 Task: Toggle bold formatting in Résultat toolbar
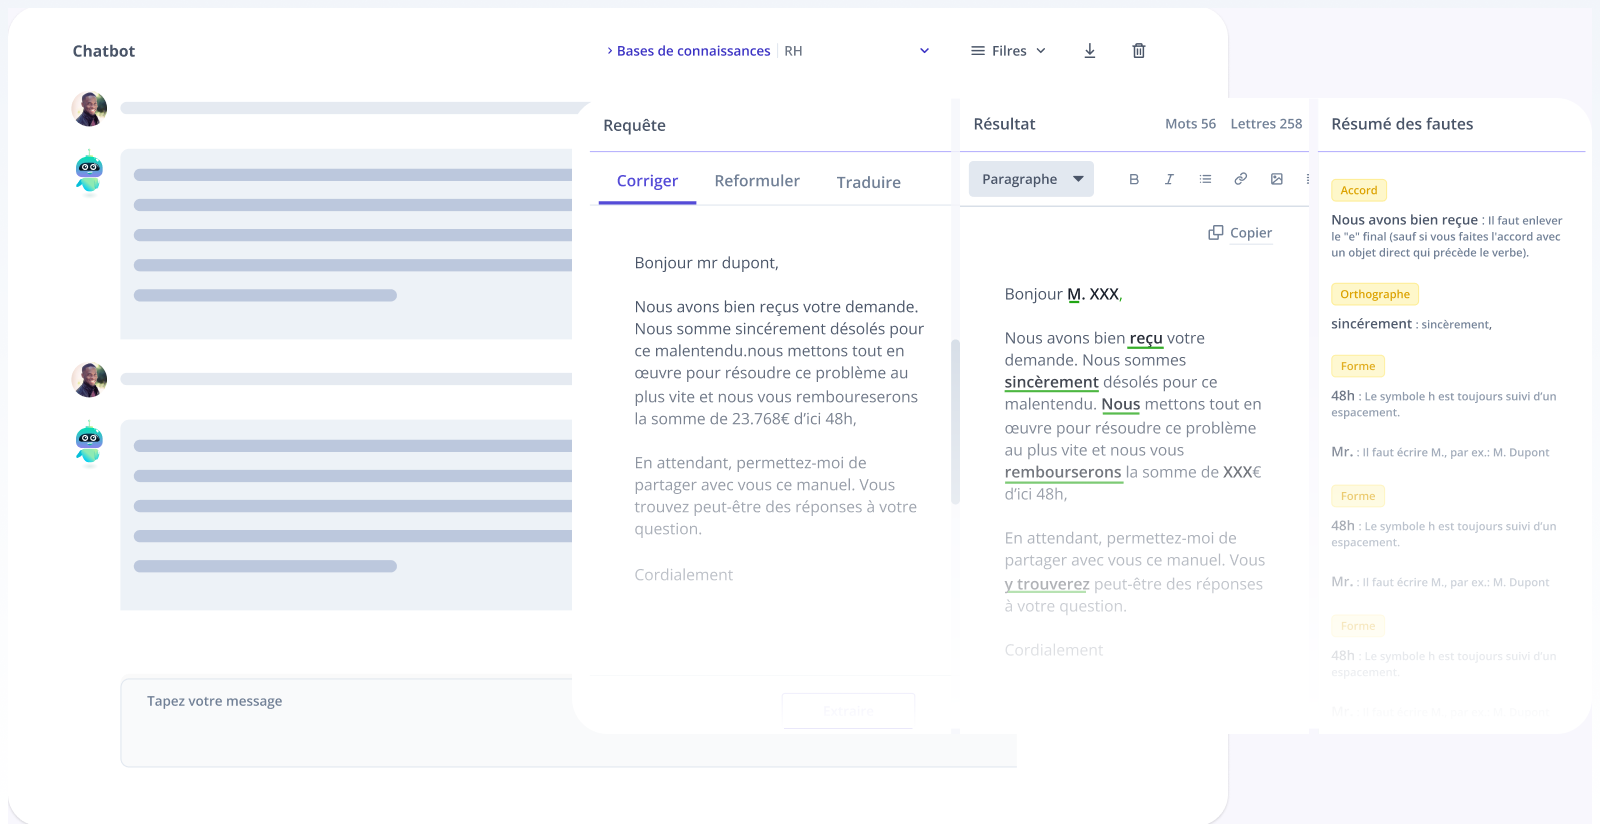pos(1134,179)
